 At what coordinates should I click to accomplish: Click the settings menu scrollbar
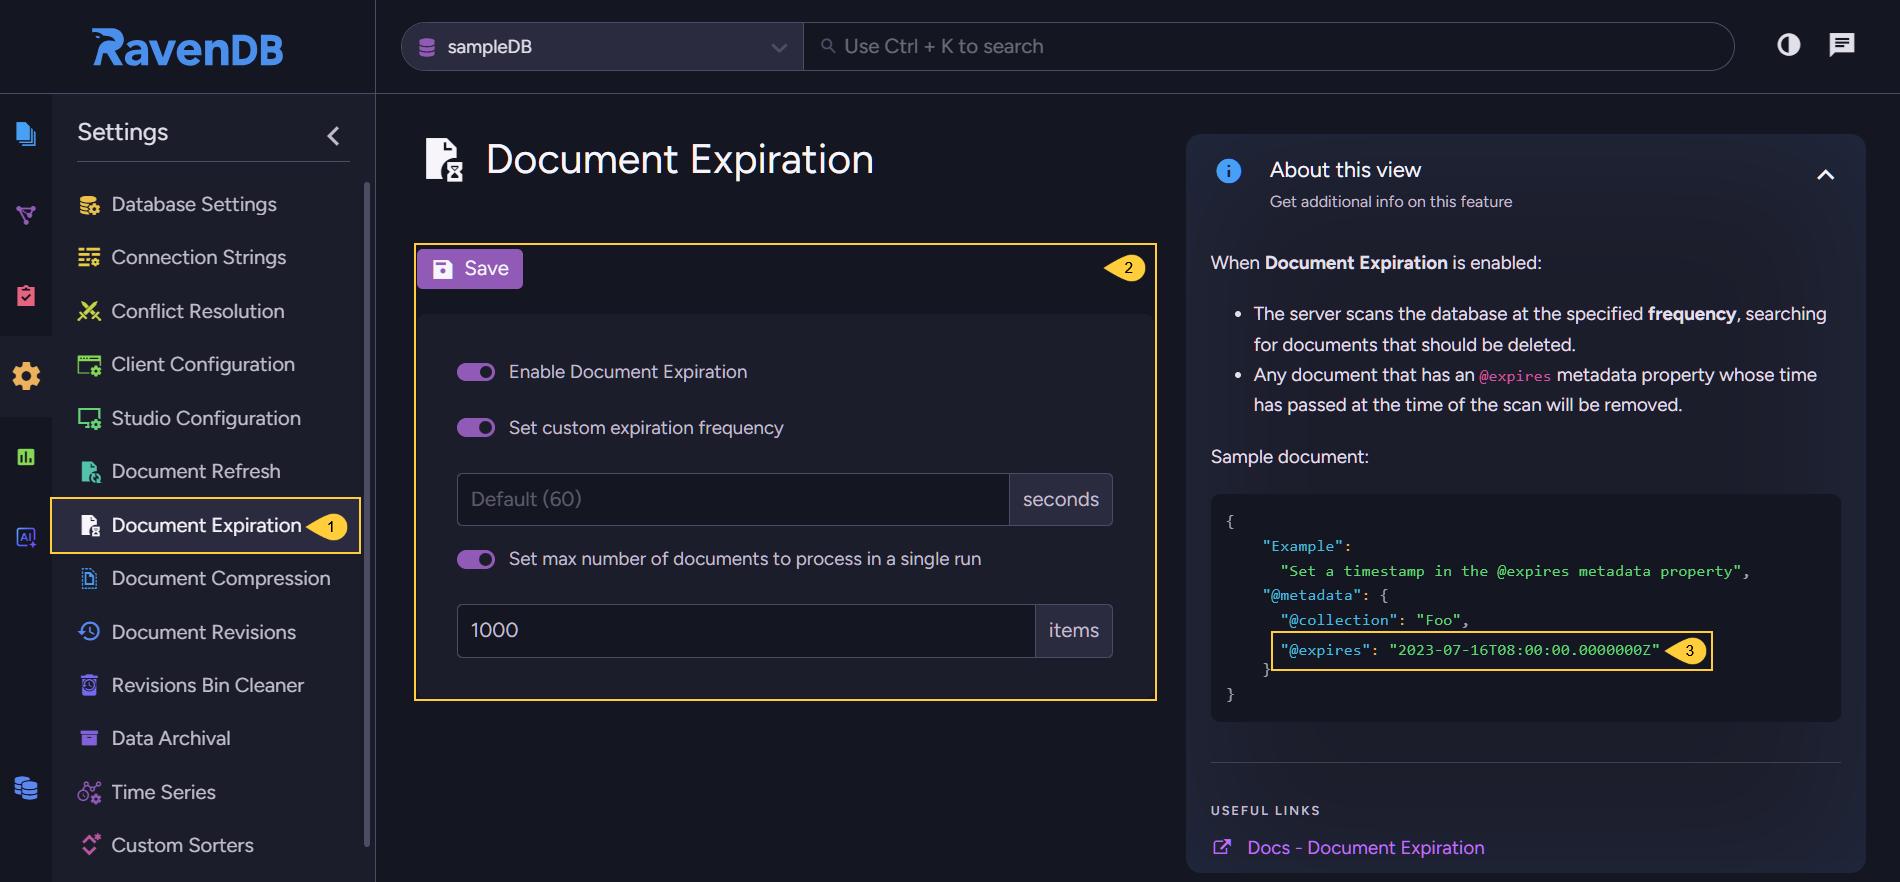[x=367, y=513]
